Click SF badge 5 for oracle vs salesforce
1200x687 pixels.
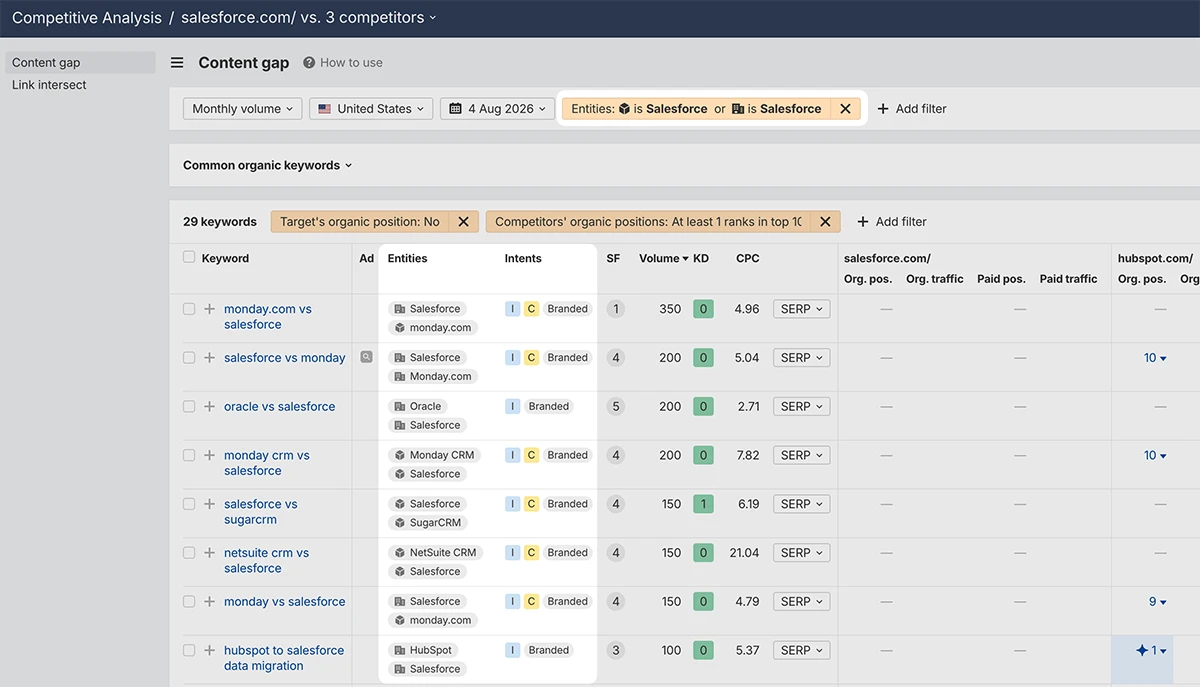click(615, 407)
